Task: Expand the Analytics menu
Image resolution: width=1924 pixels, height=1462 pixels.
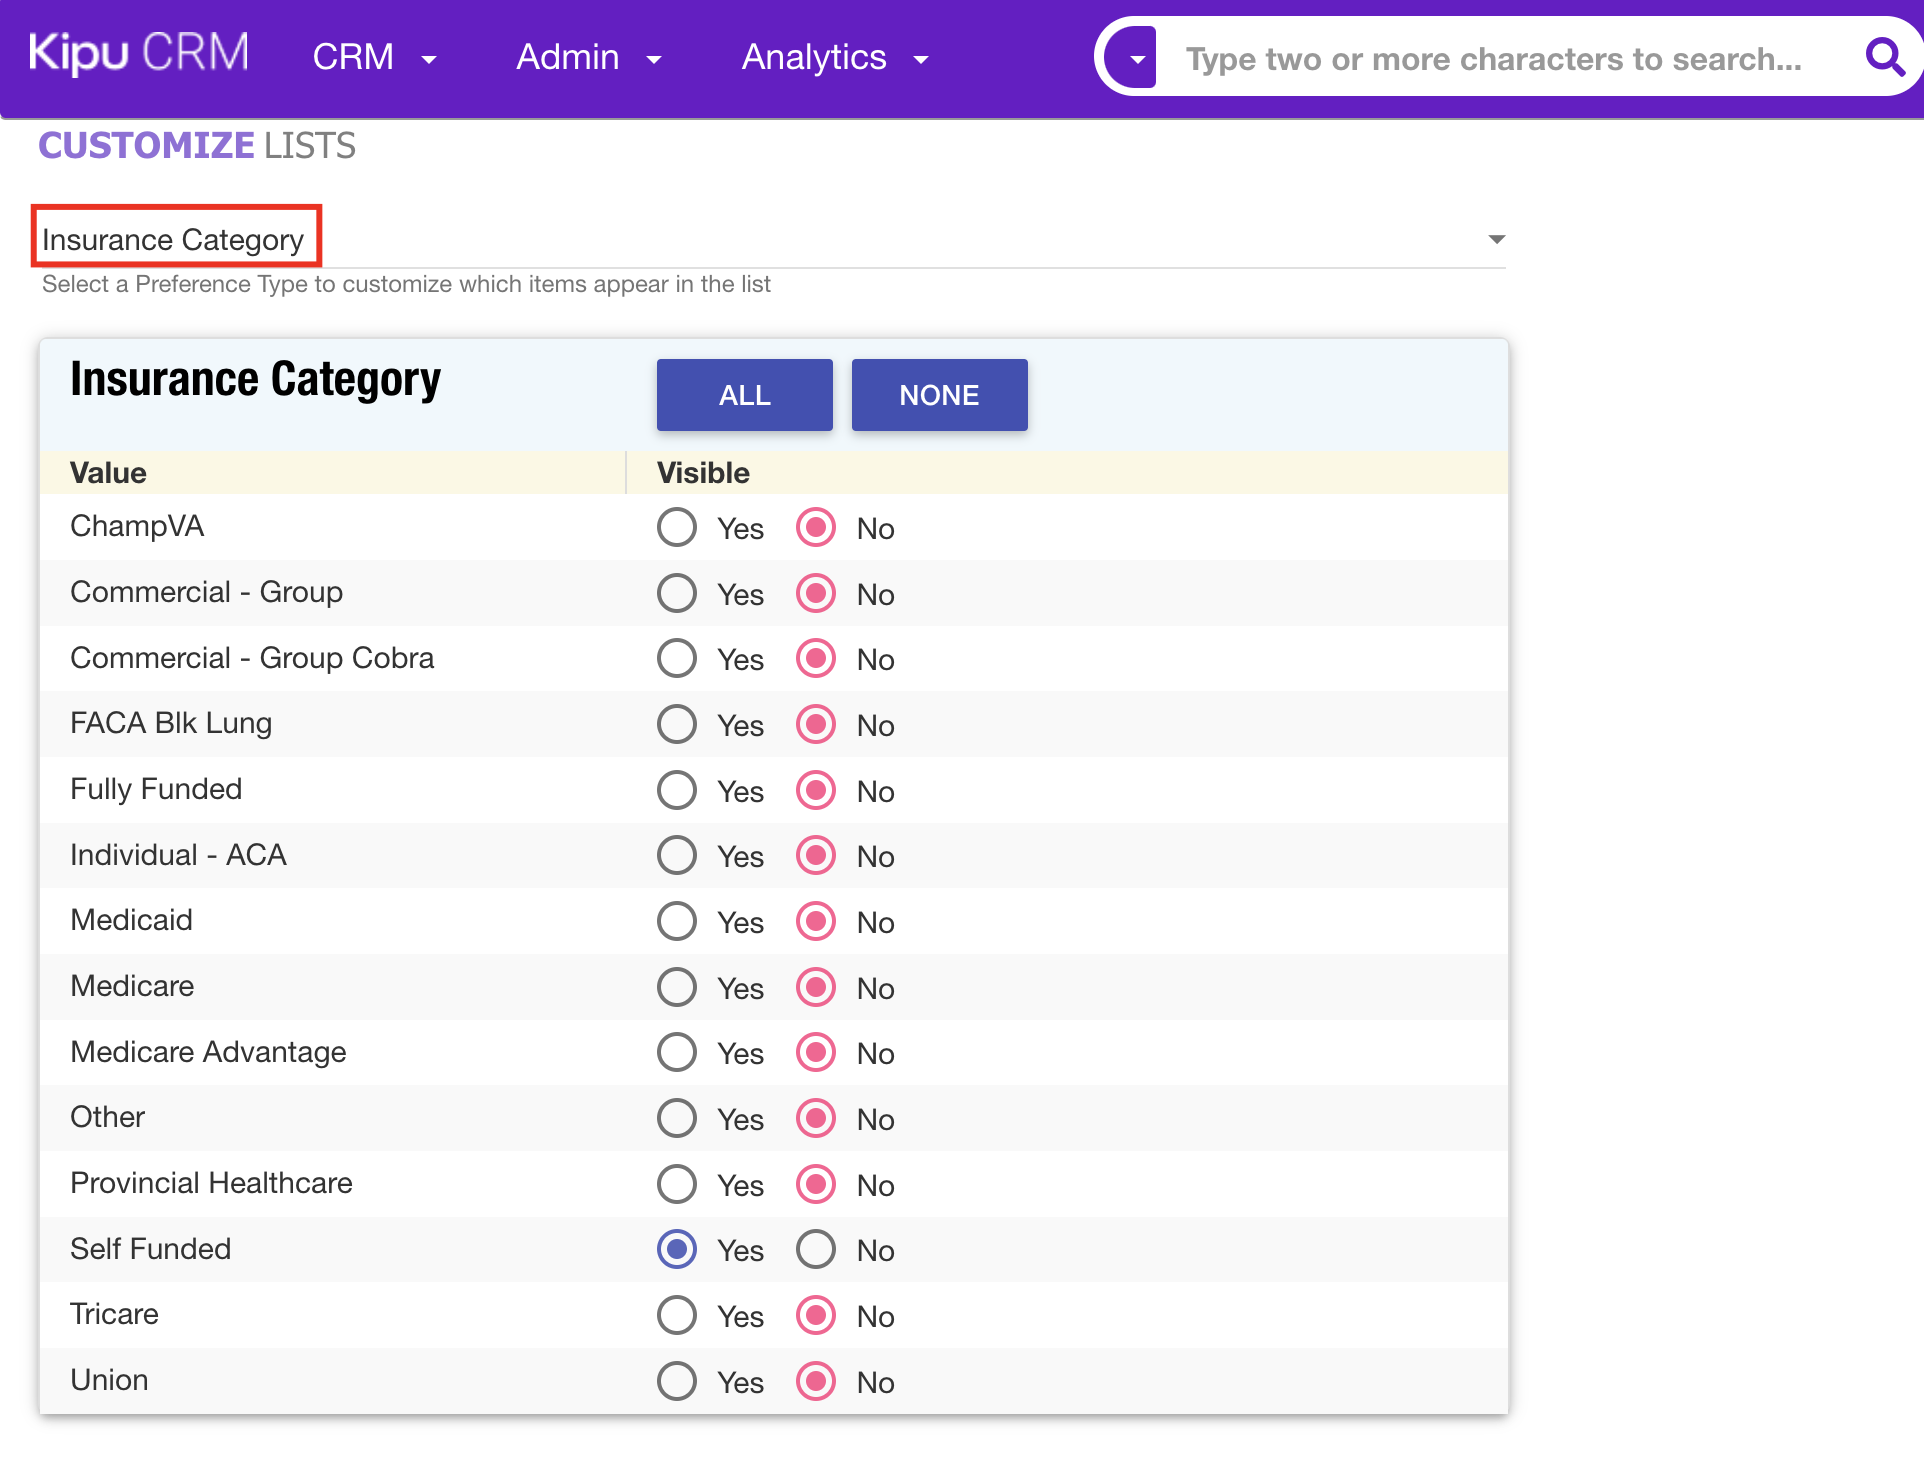Action: point(835,58)
